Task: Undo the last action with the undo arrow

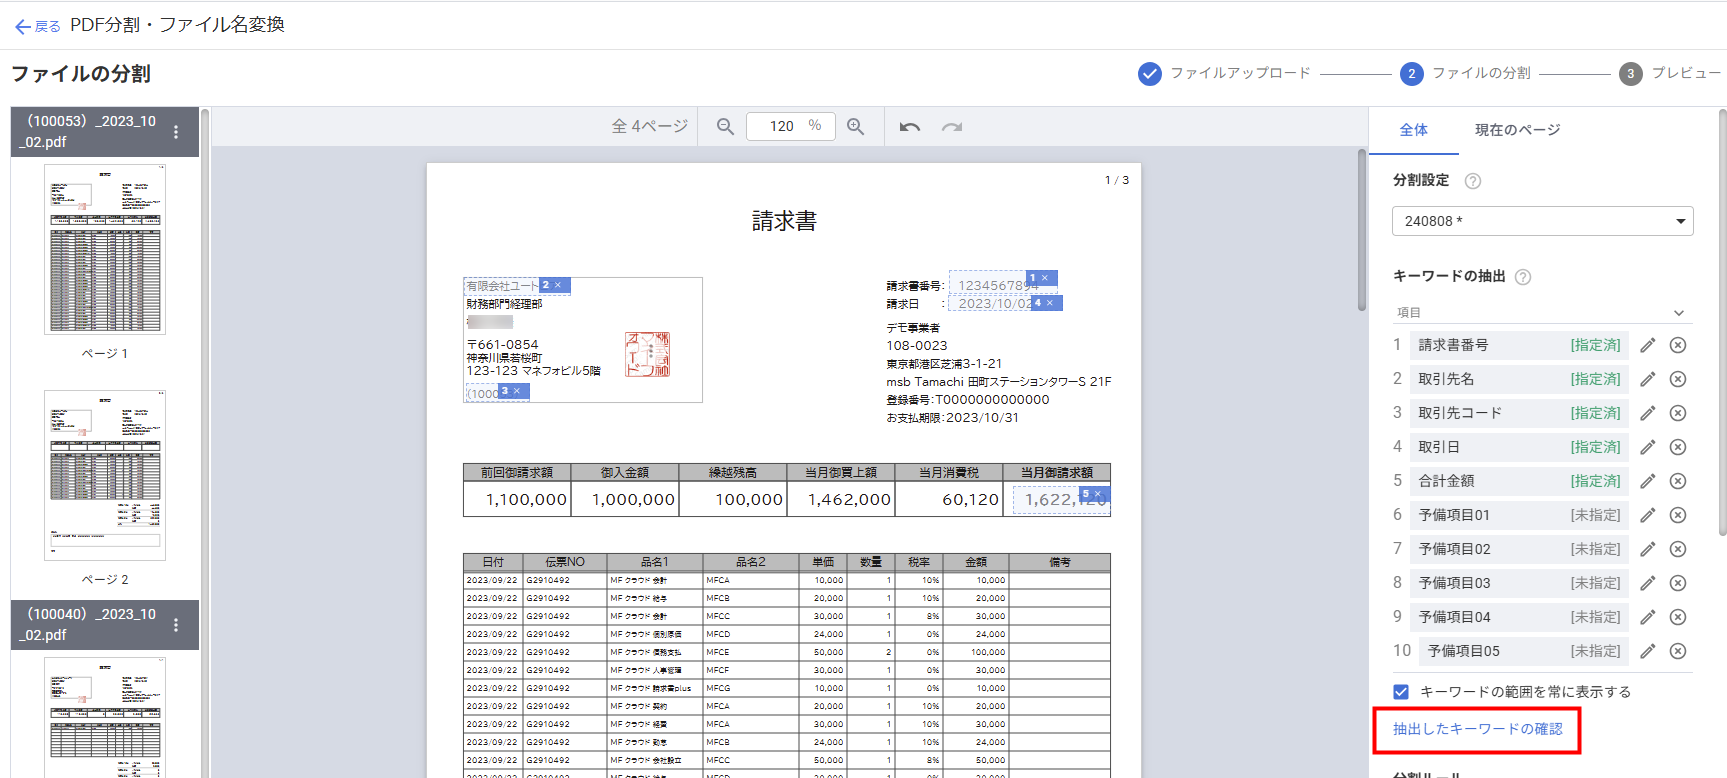Action: [x=909, y=127]
